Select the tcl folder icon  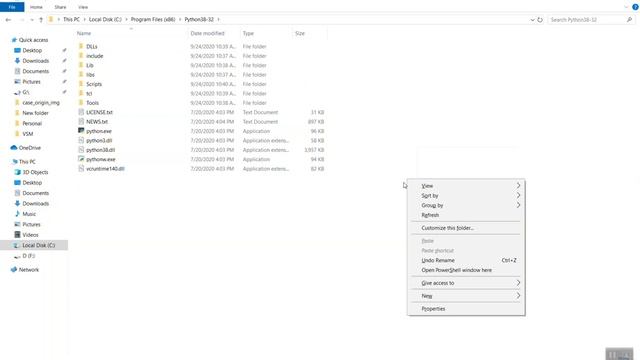click(81, 93)
